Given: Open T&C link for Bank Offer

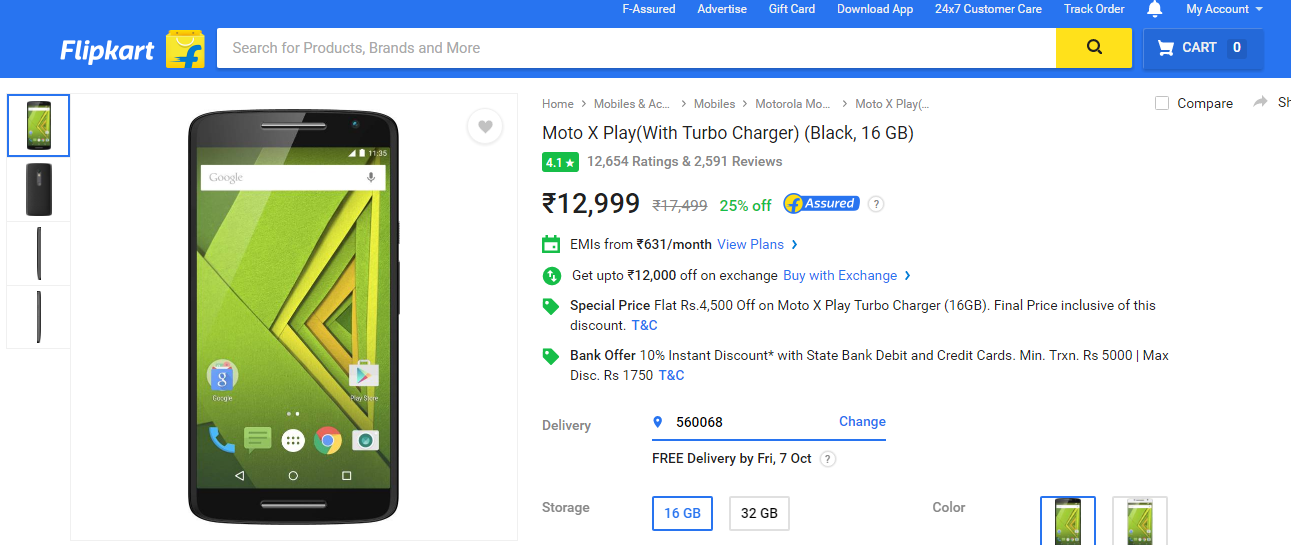Looking at the screenshot, I should (x=671, y=375).
